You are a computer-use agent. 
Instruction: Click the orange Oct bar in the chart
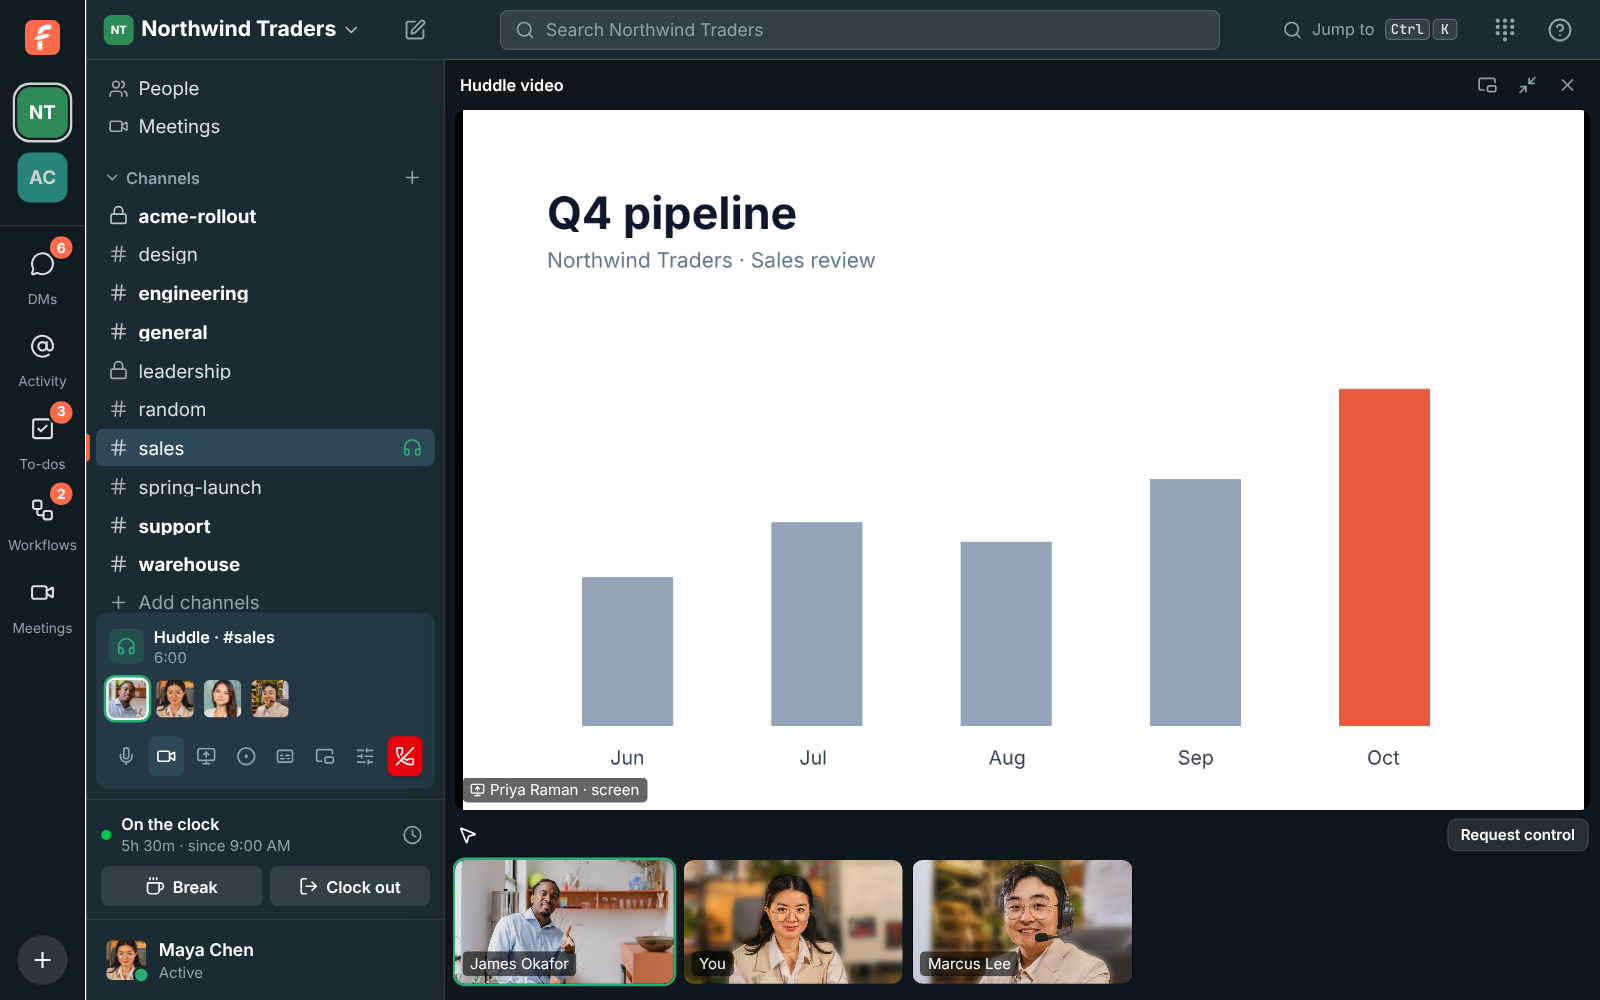tap(1384, 557)
